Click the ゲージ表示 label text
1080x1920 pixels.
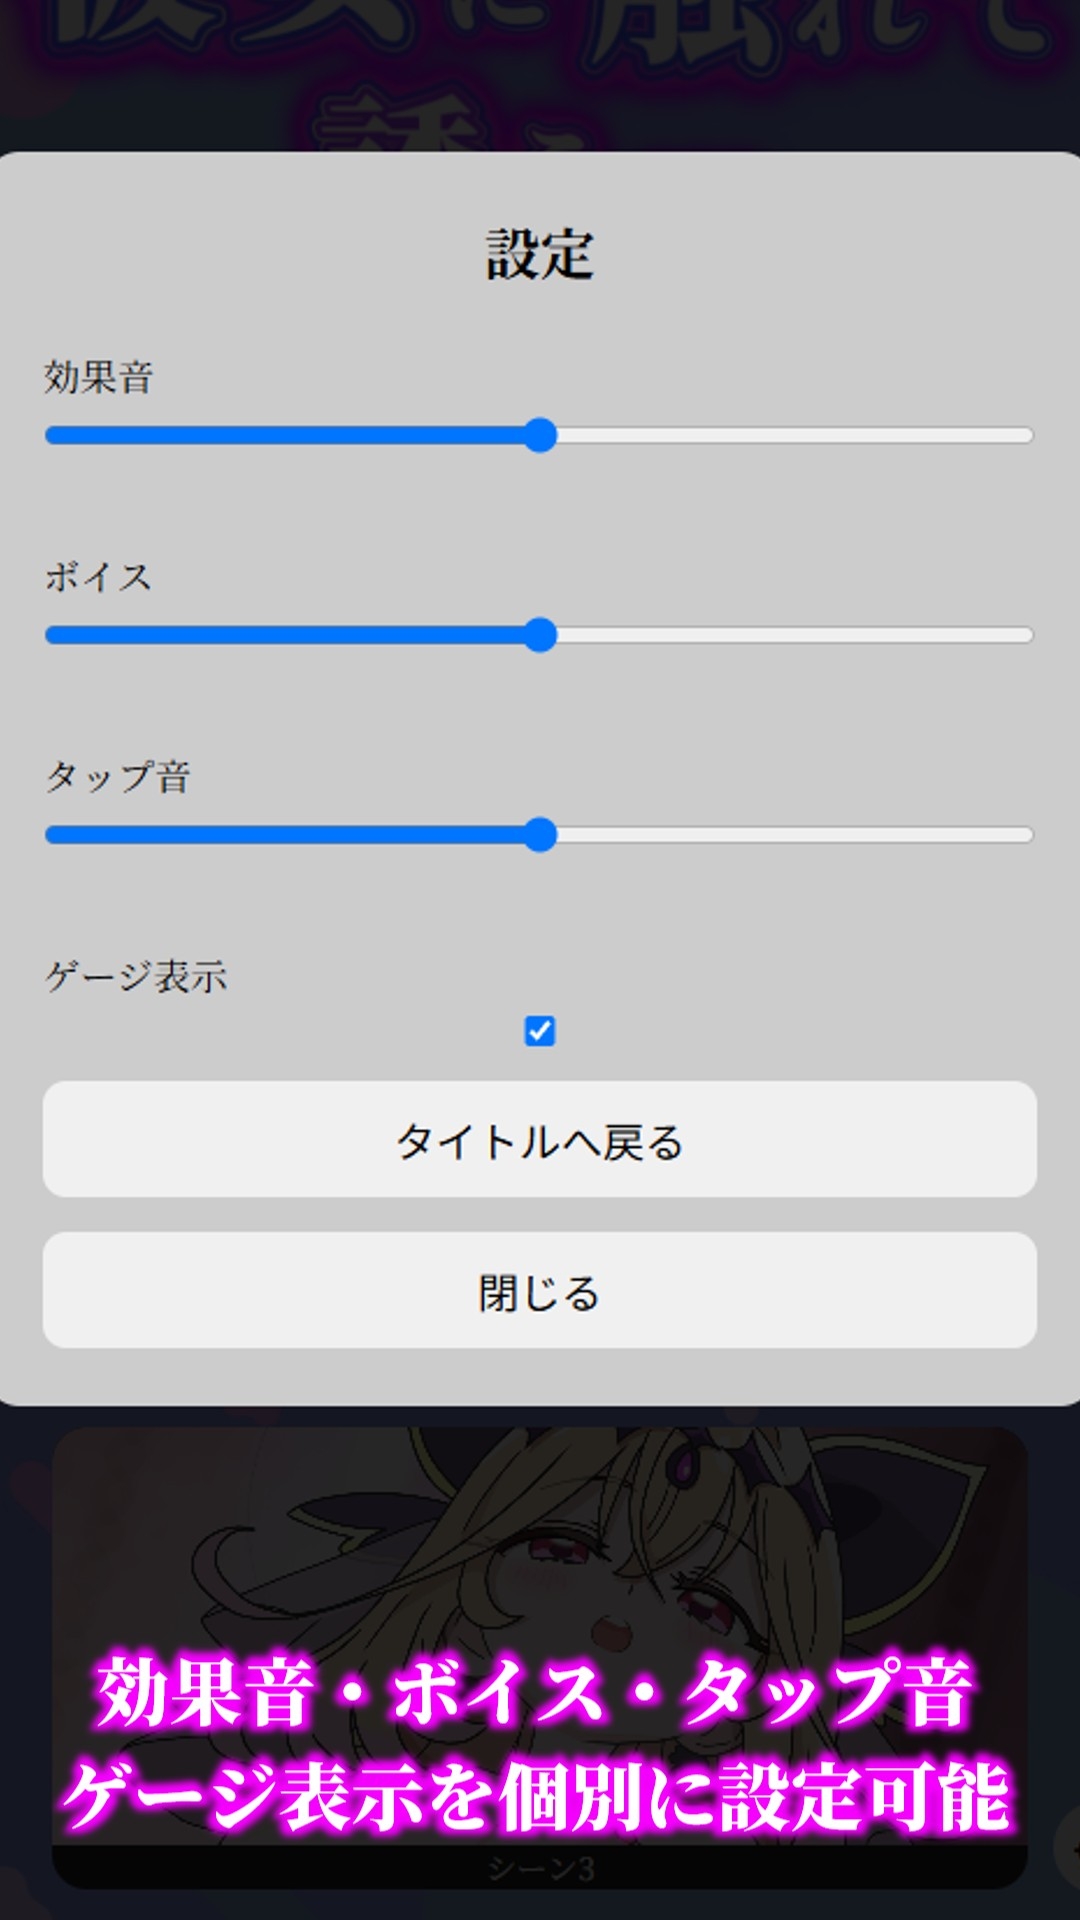tap(136, 977)
